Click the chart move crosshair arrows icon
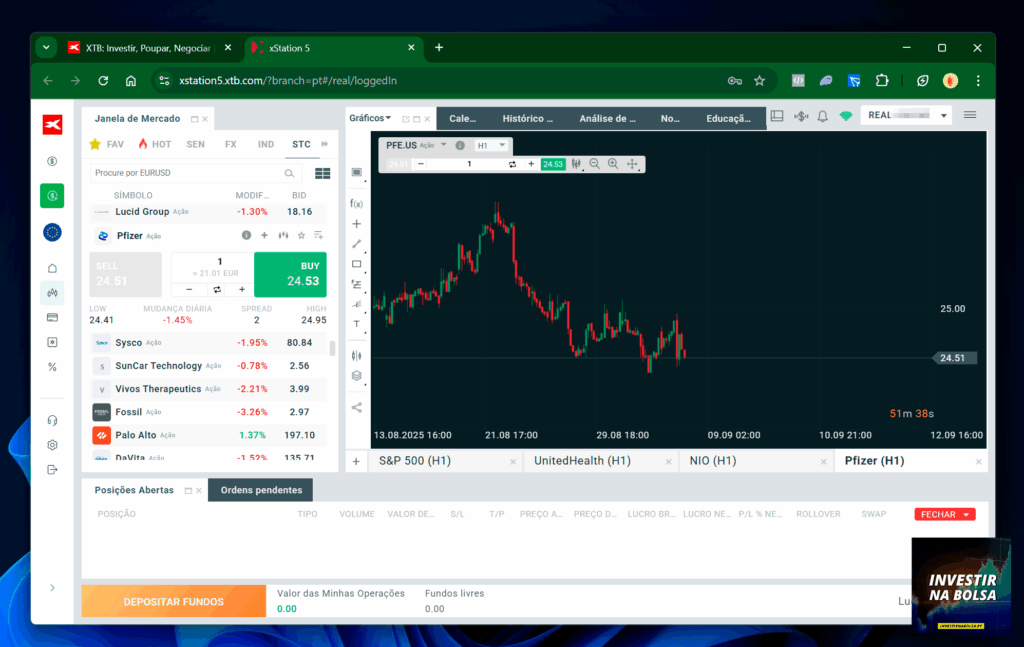The height and width of the screenshot is (647, 1024). pos(632,164)
